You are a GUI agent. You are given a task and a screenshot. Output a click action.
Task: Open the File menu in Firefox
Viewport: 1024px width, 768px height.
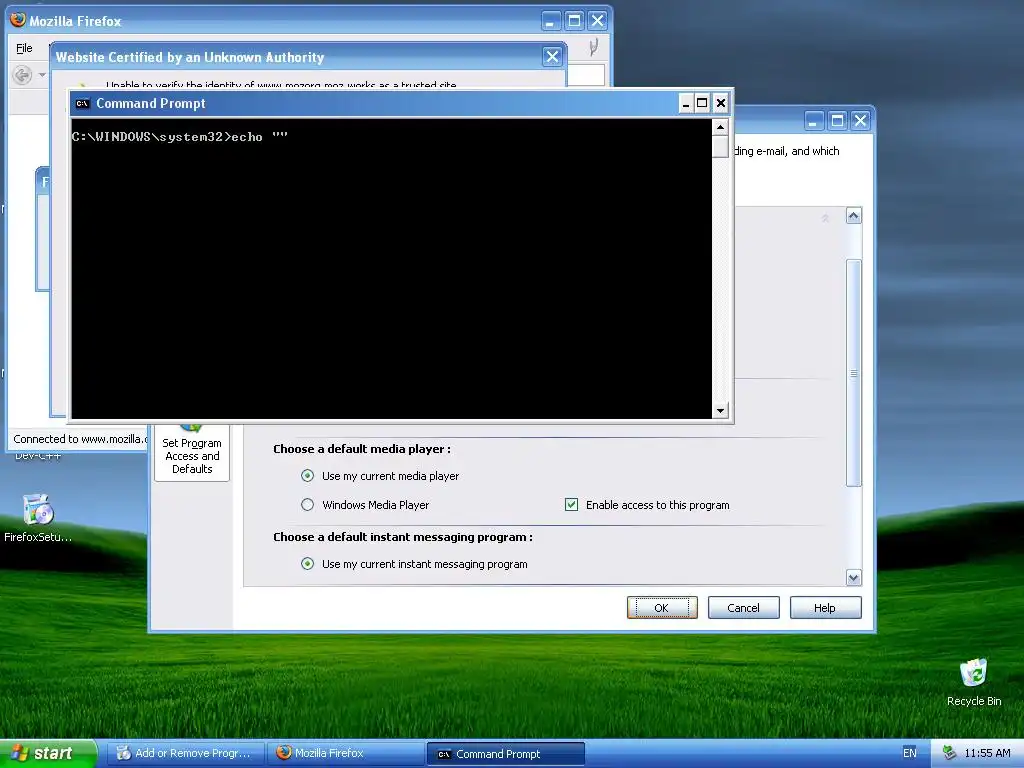pos(24,48)
